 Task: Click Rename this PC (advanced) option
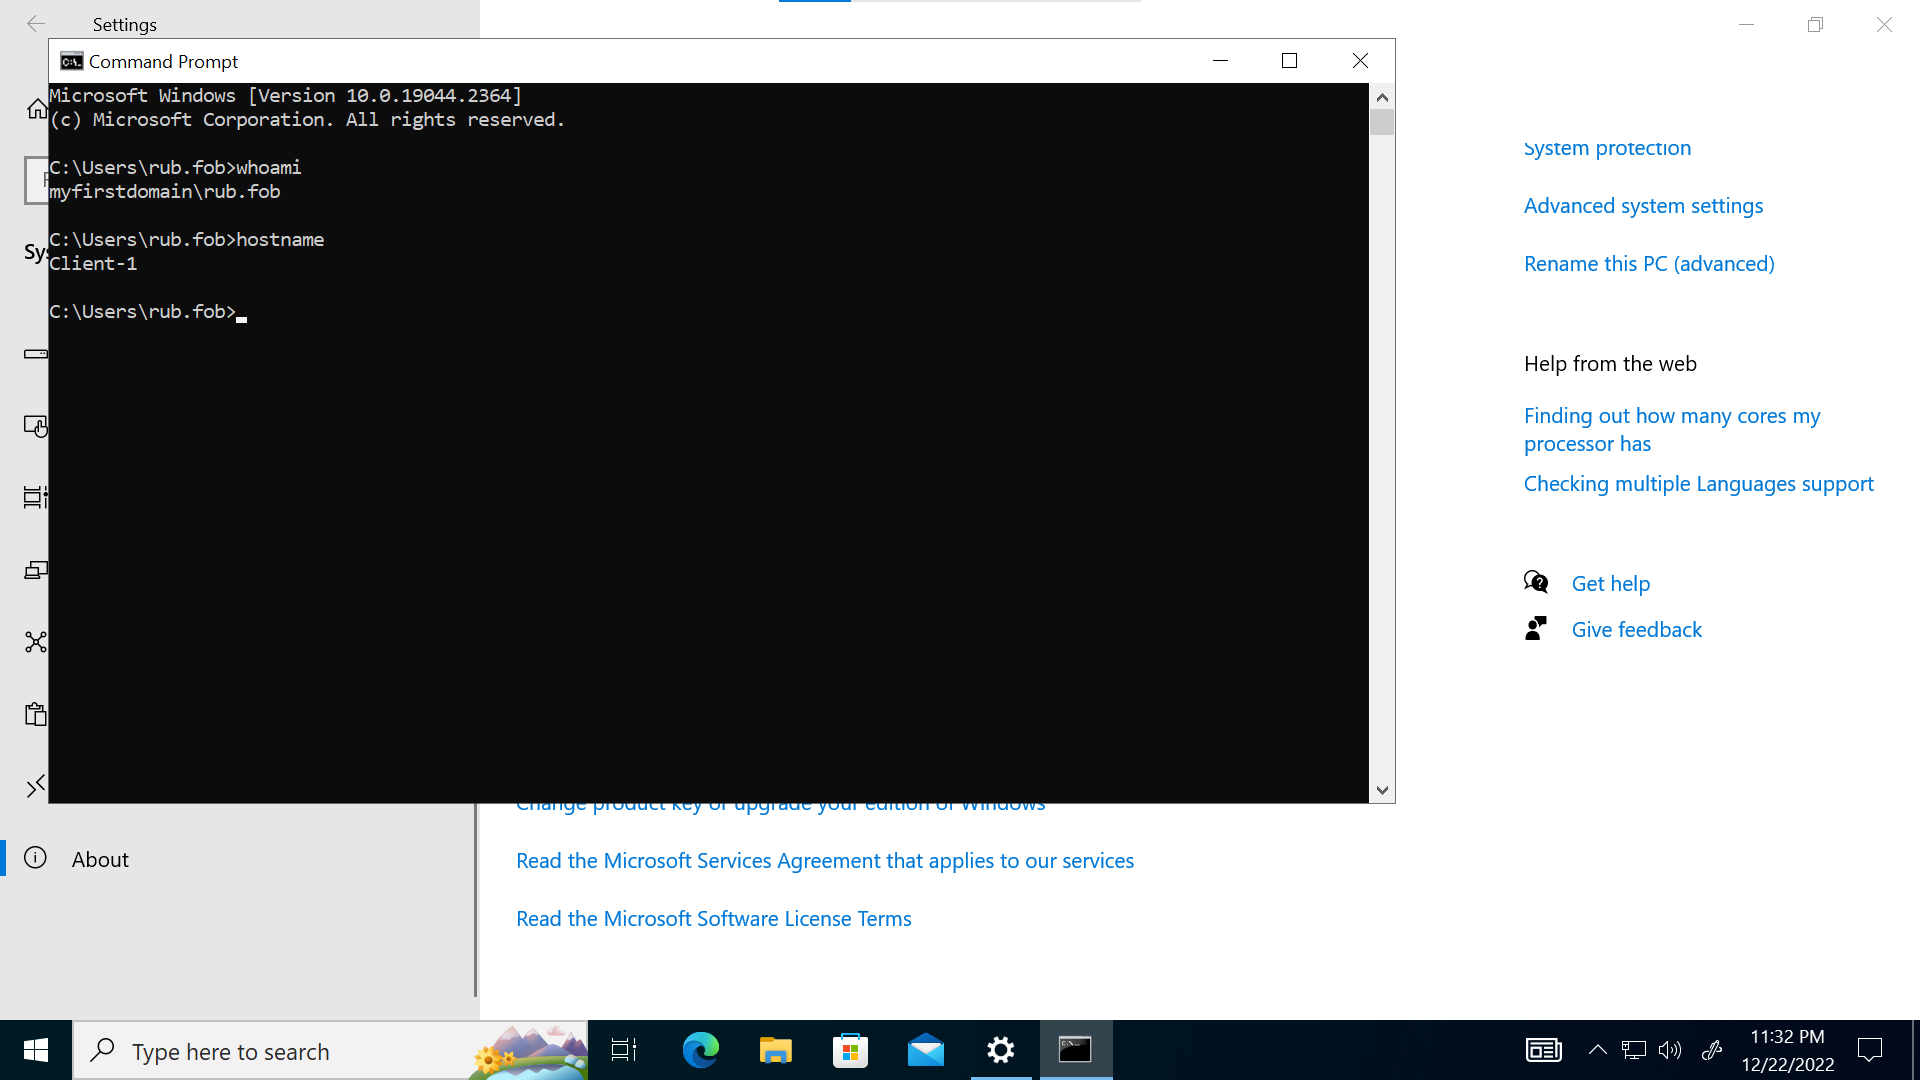tap(1648, 262)
